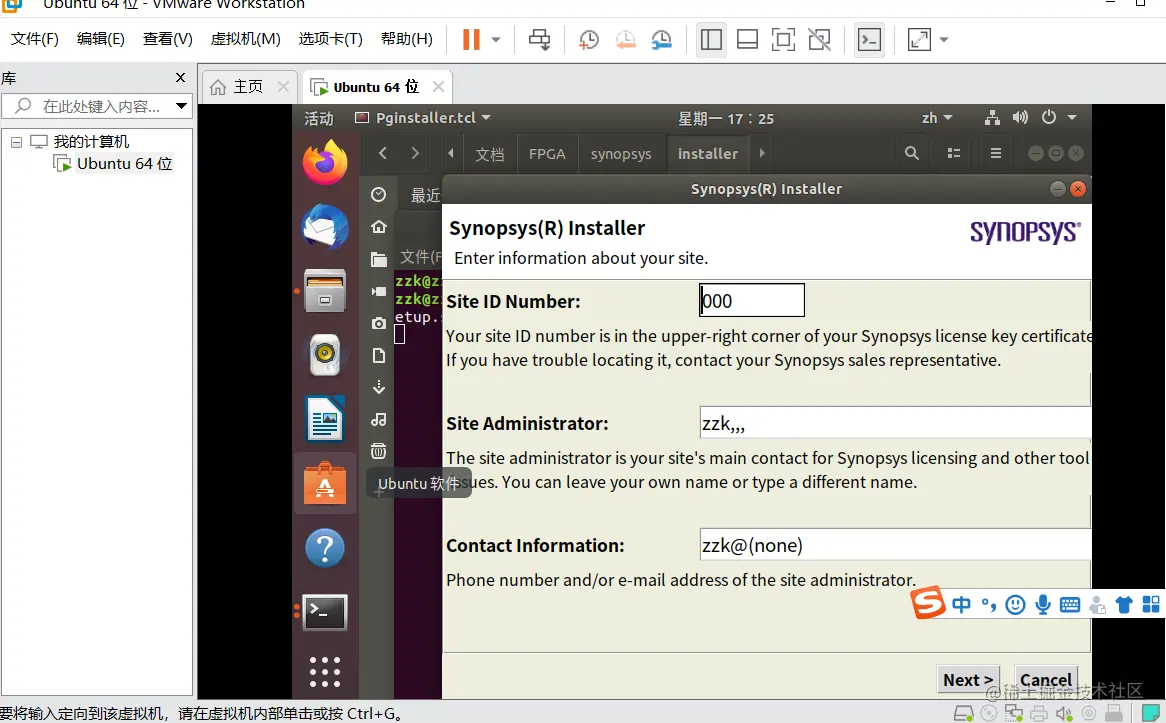Close the 主页 tab
The height and width of the screenshot is (723, 1166).
283,87
